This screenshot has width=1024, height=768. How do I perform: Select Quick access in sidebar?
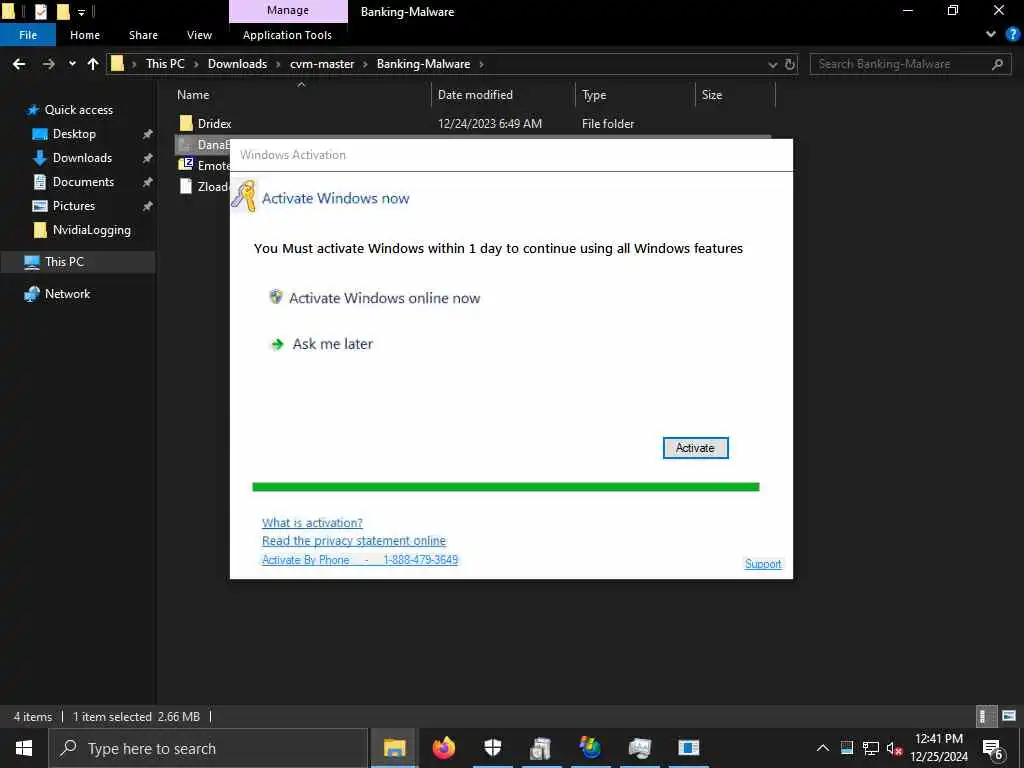point(78,110)
